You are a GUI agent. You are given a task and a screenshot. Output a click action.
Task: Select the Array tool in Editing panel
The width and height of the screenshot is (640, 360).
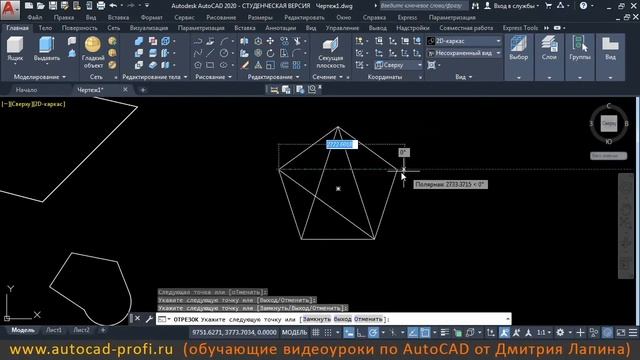click(296, 65)
